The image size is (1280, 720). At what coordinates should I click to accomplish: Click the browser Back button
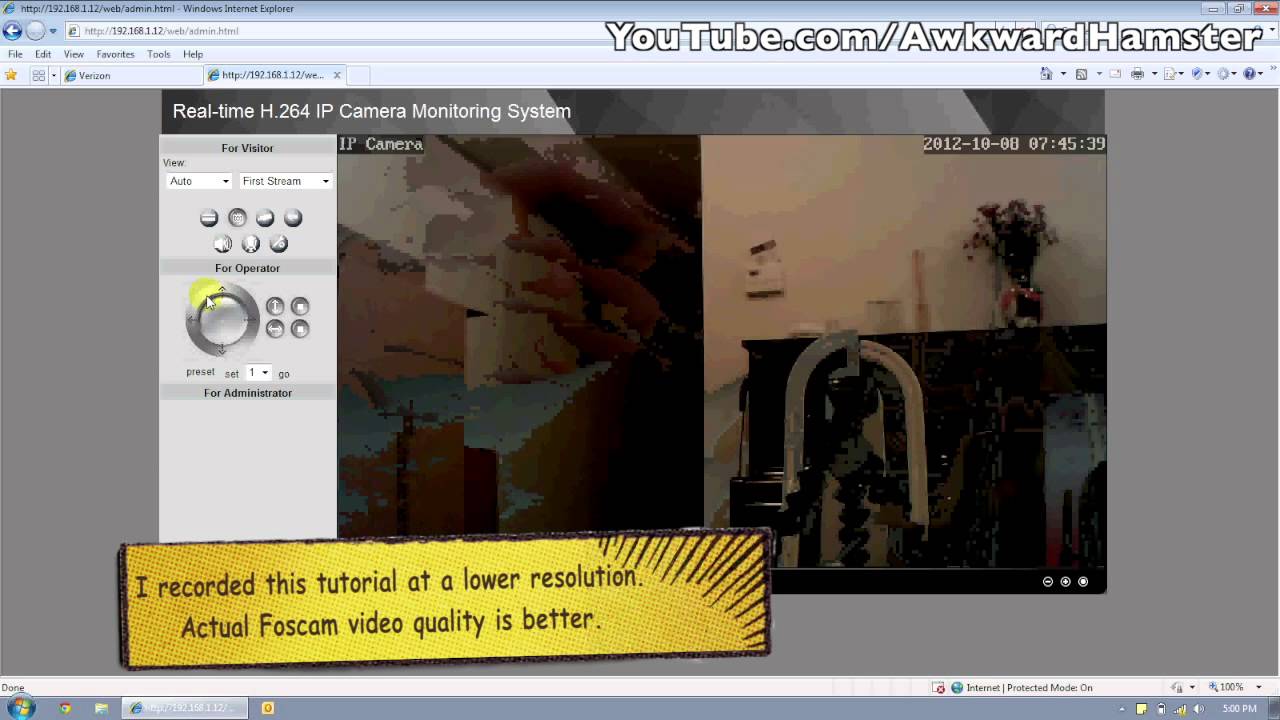tap(12, 31)
